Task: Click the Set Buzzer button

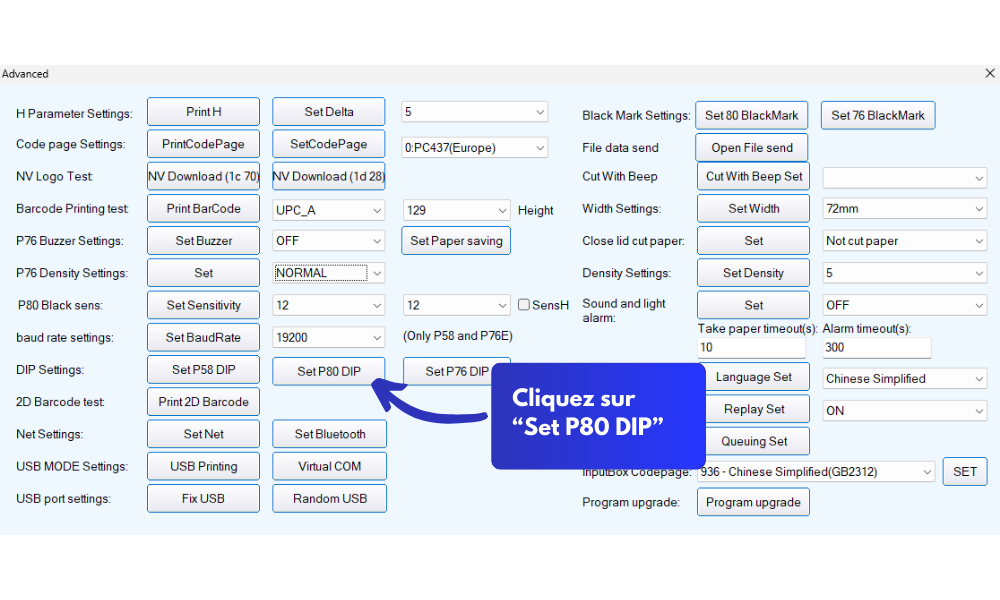Action: (203, 241)
